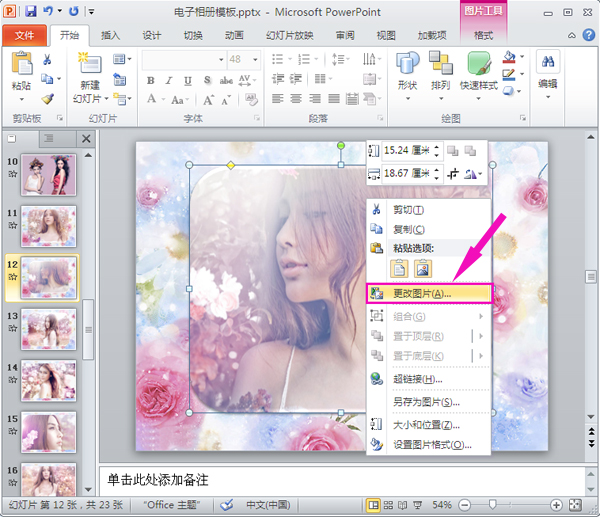Click the New Slide icon
Screen dimensions: 600x517
pyautogui.click(x=90, y=63)
